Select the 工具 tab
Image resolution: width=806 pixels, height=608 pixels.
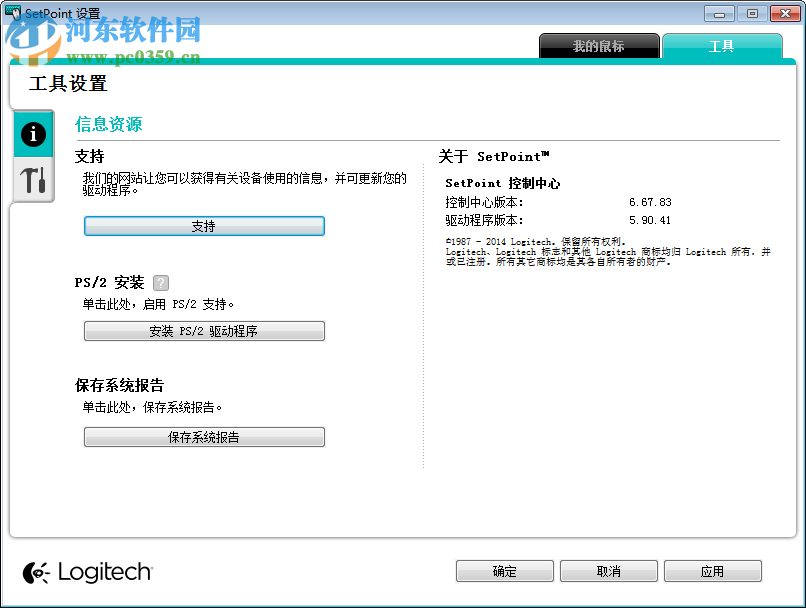[x=722, y=46]
